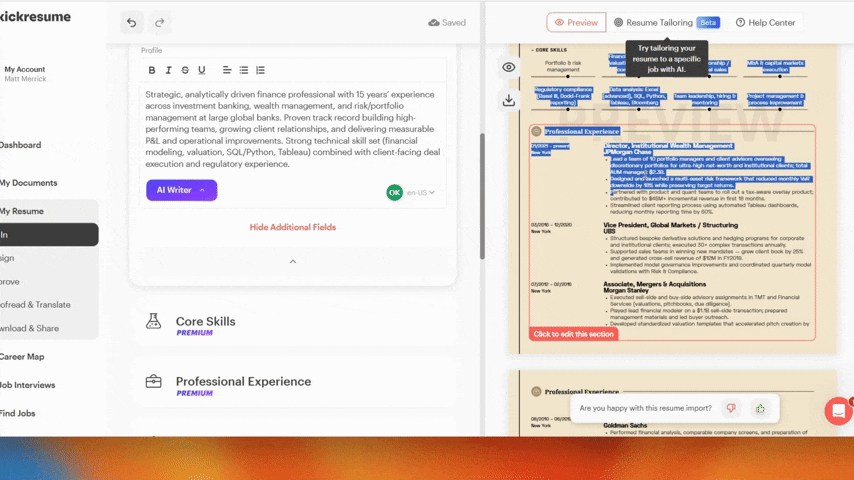Click the download resume icon
The width and height of the screenshot is (854, 480).
click(x=509, y=100)
